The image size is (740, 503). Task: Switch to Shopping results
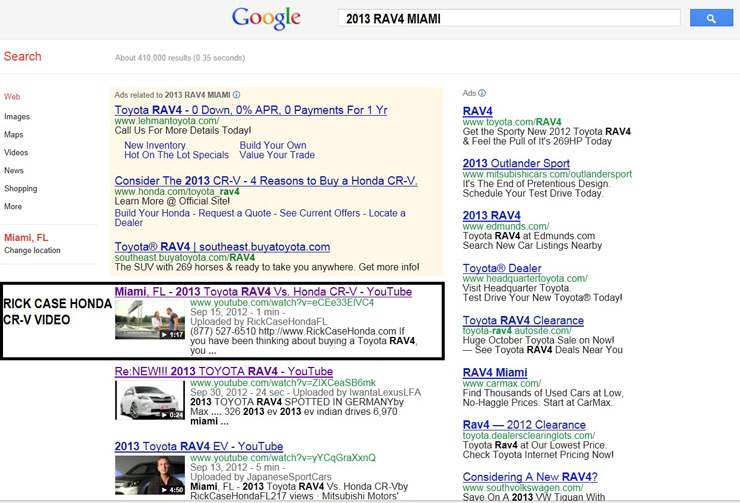pos(21,188)
